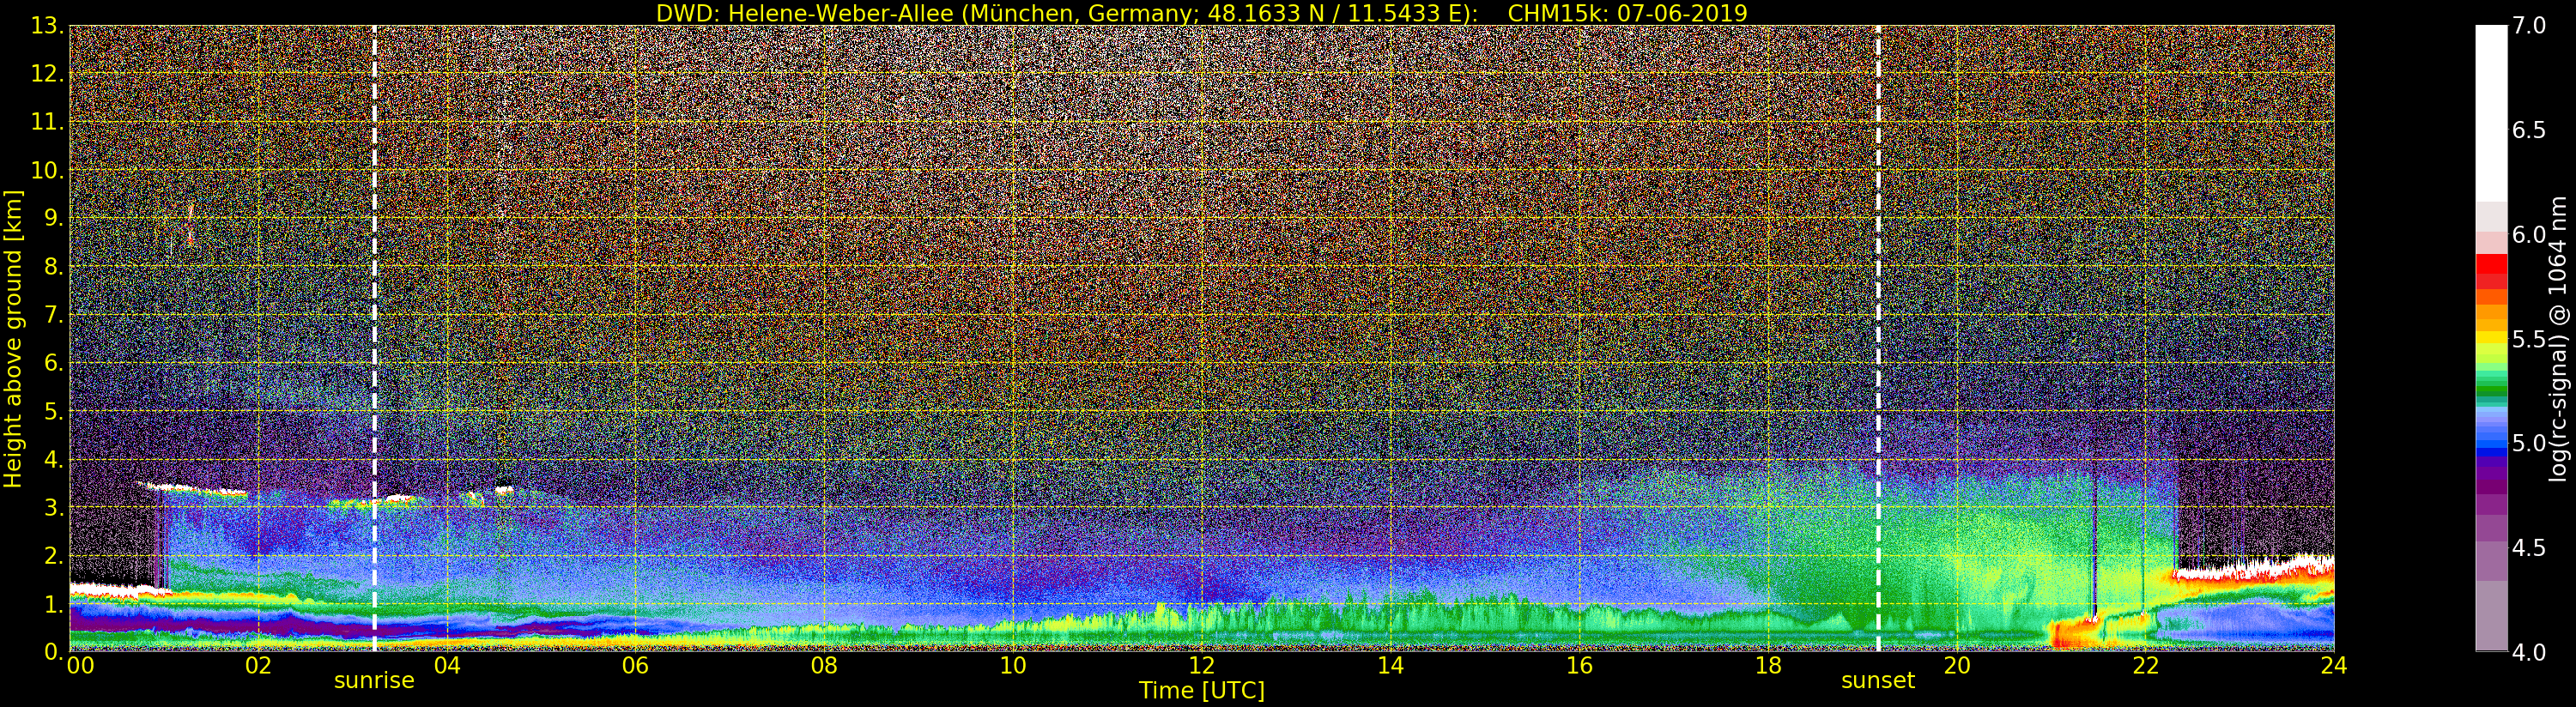2576x707 pixels.
Task: Click the colorbar value label '6.0'
Action: click(2529, 234)
